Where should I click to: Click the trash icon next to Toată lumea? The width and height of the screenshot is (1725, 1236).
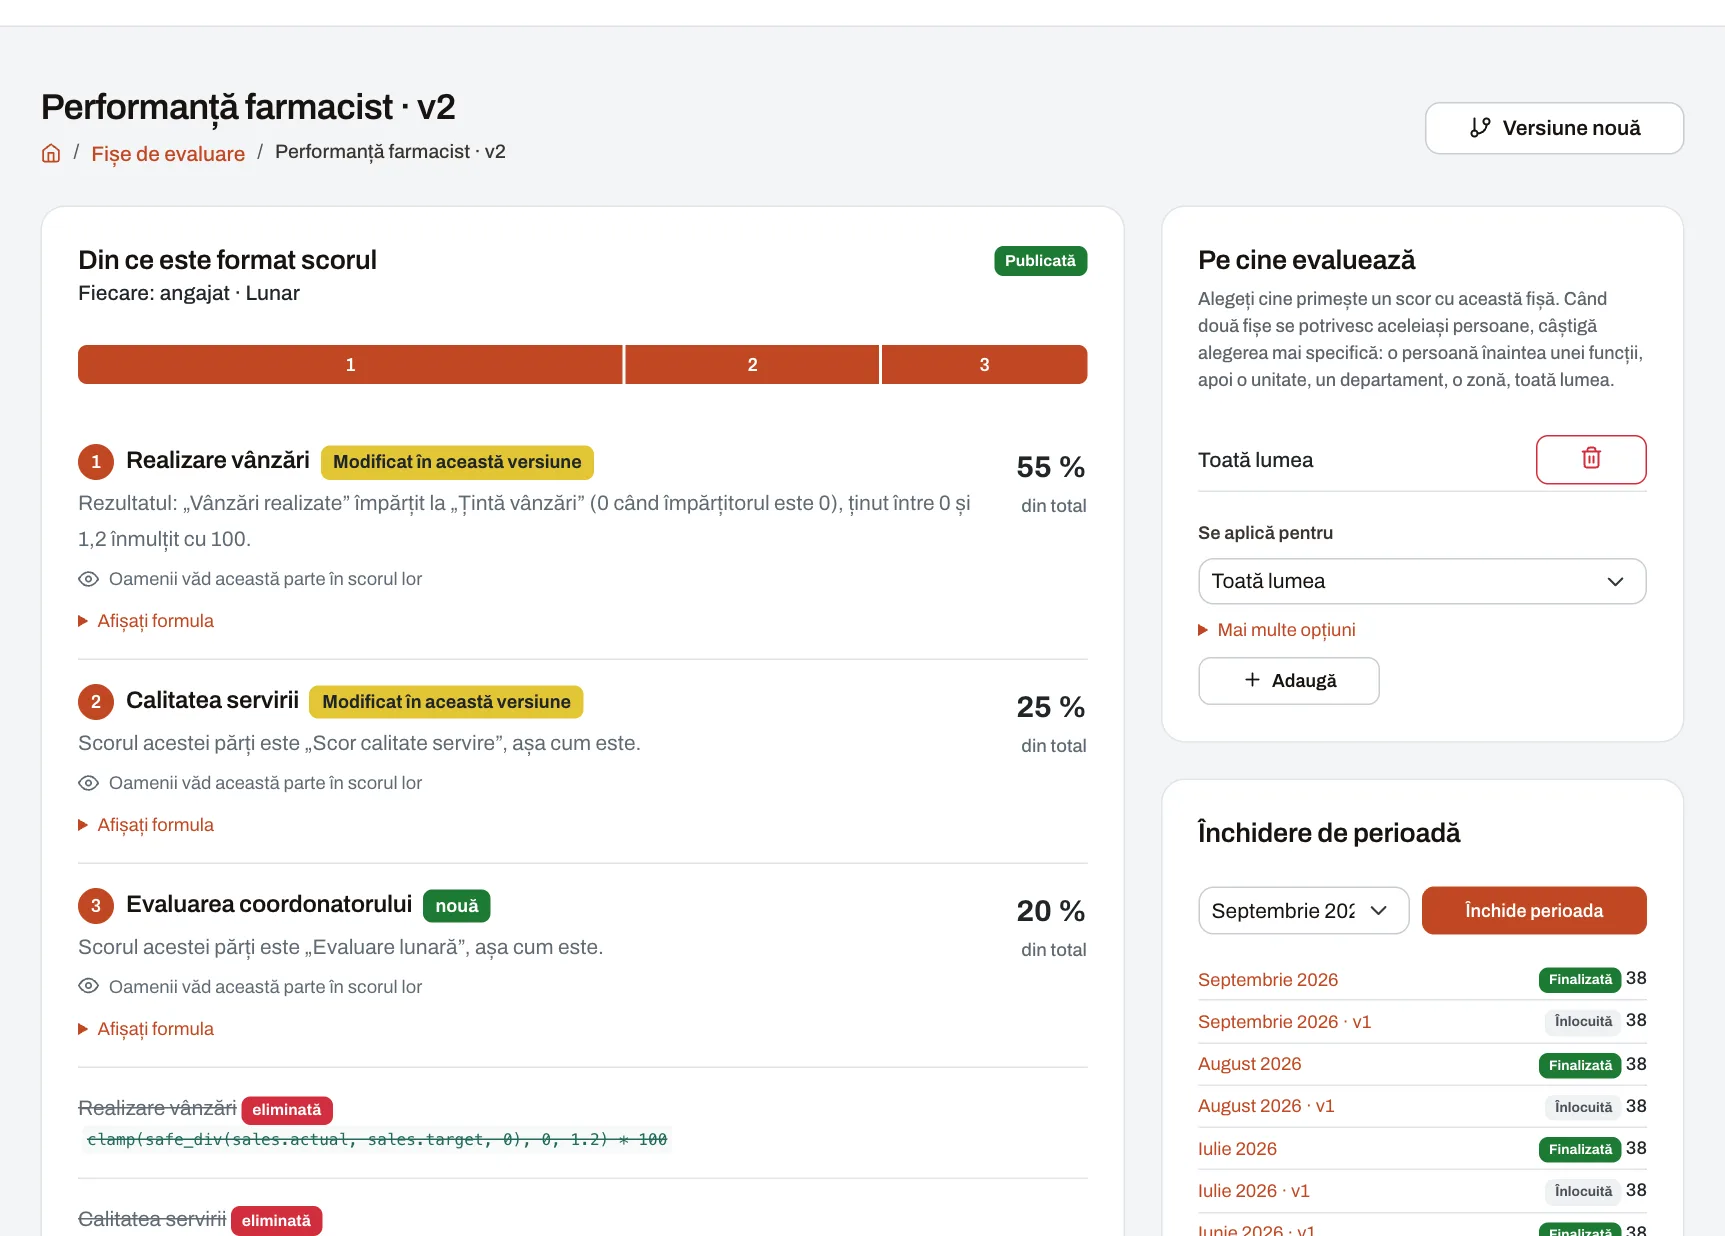(1590, 459)
